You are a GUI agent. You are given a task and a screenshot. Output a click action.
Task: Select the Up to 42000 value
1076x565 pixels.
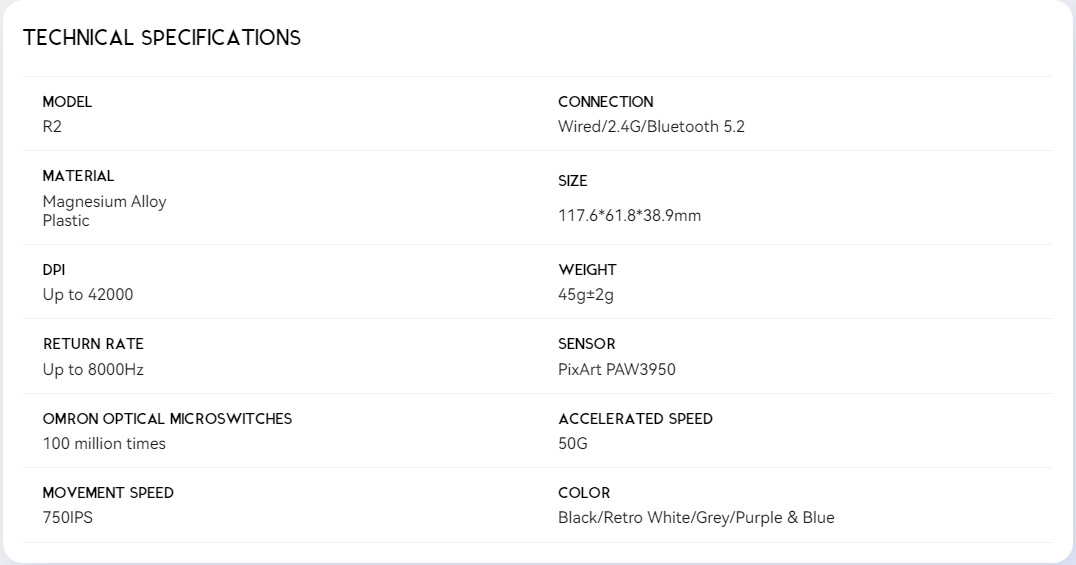(88, 295)
